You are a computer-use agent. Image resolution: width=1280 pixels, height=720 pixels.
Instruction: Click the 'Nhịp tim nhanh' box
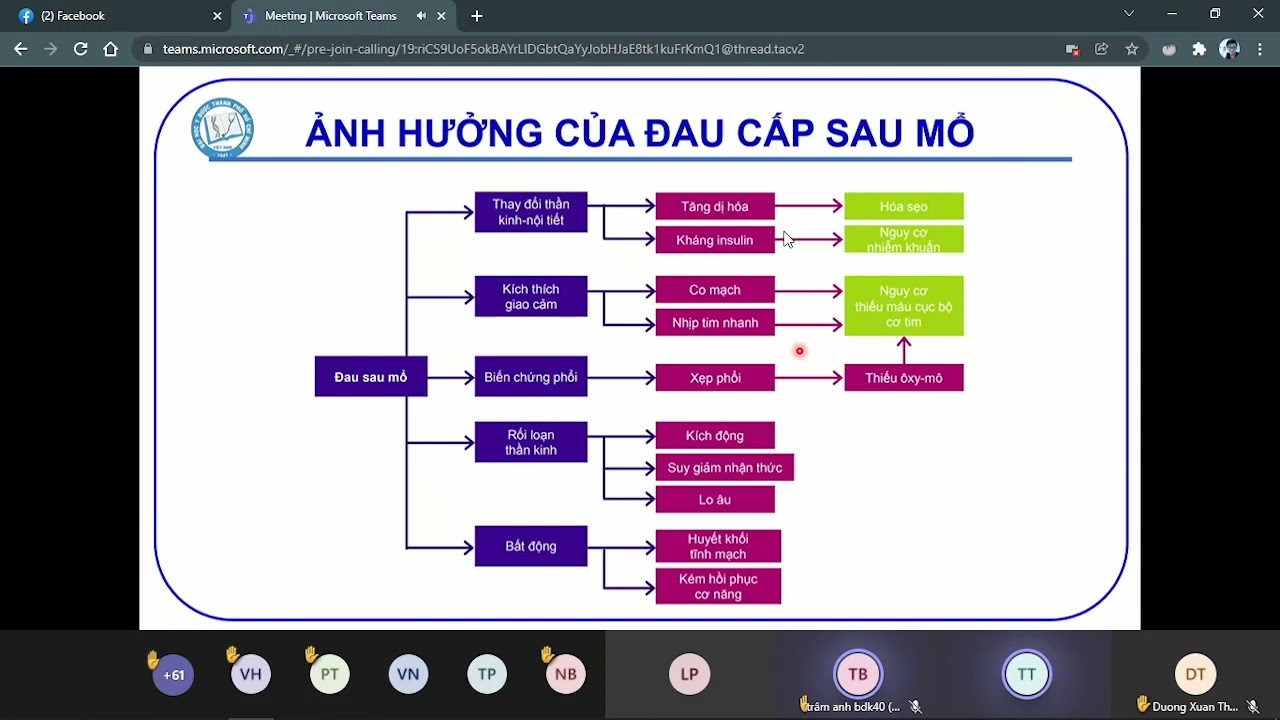click(x=715, y=323)
